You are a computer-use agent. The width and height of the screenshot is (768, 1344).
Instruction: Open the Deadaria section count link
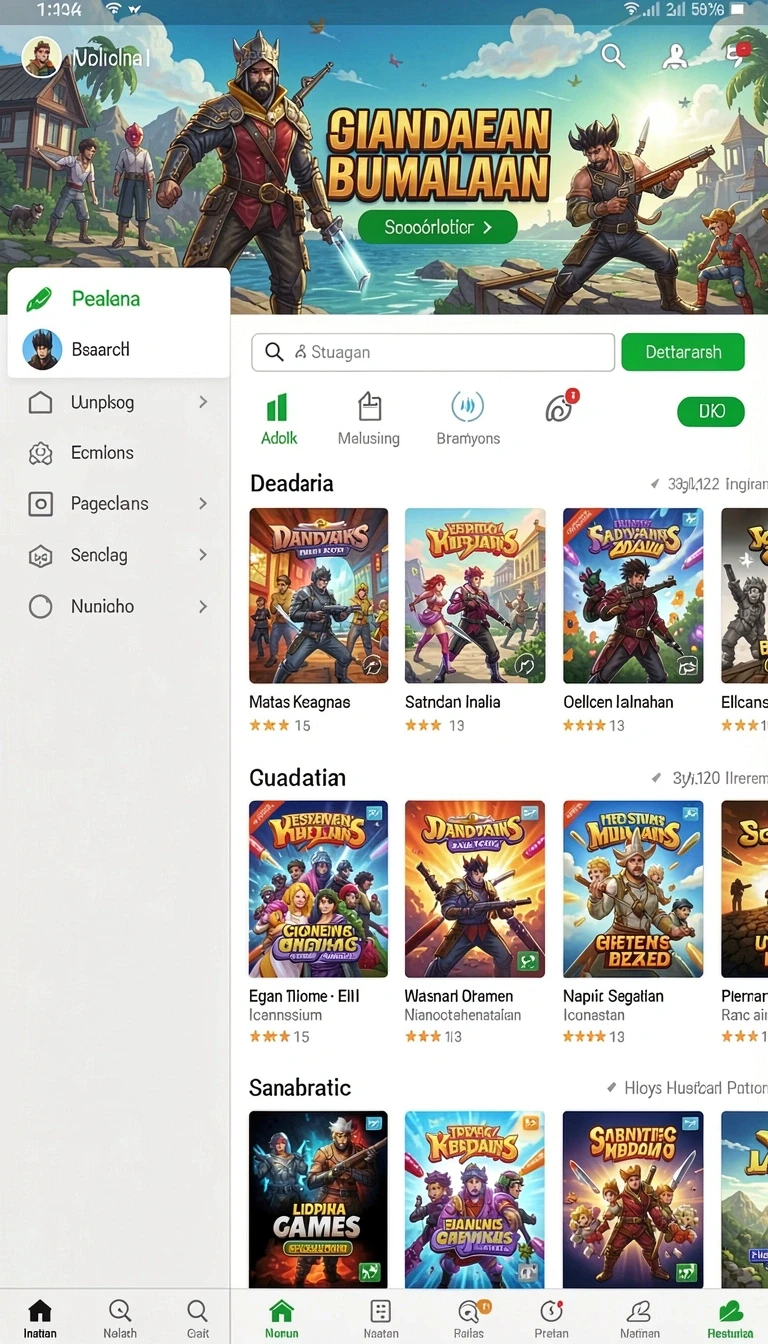pyautogui.click(x=708, y=484)
